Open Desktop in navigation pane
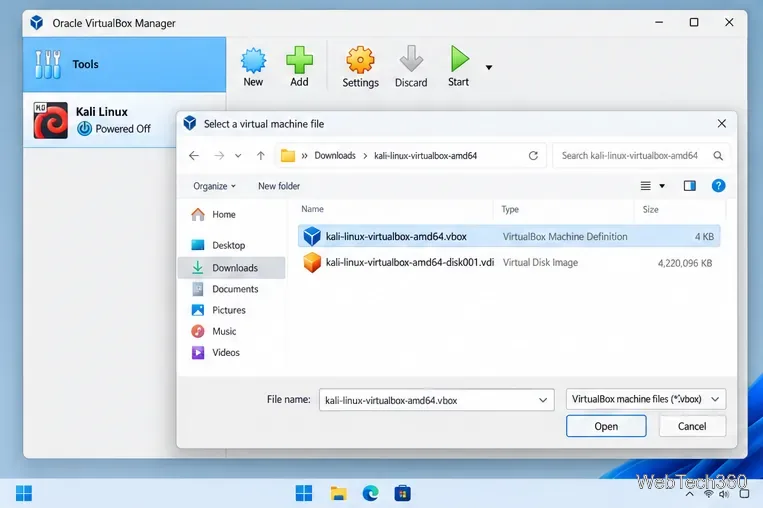This screenshot has width=763, height=508. [x=232, y=245]
